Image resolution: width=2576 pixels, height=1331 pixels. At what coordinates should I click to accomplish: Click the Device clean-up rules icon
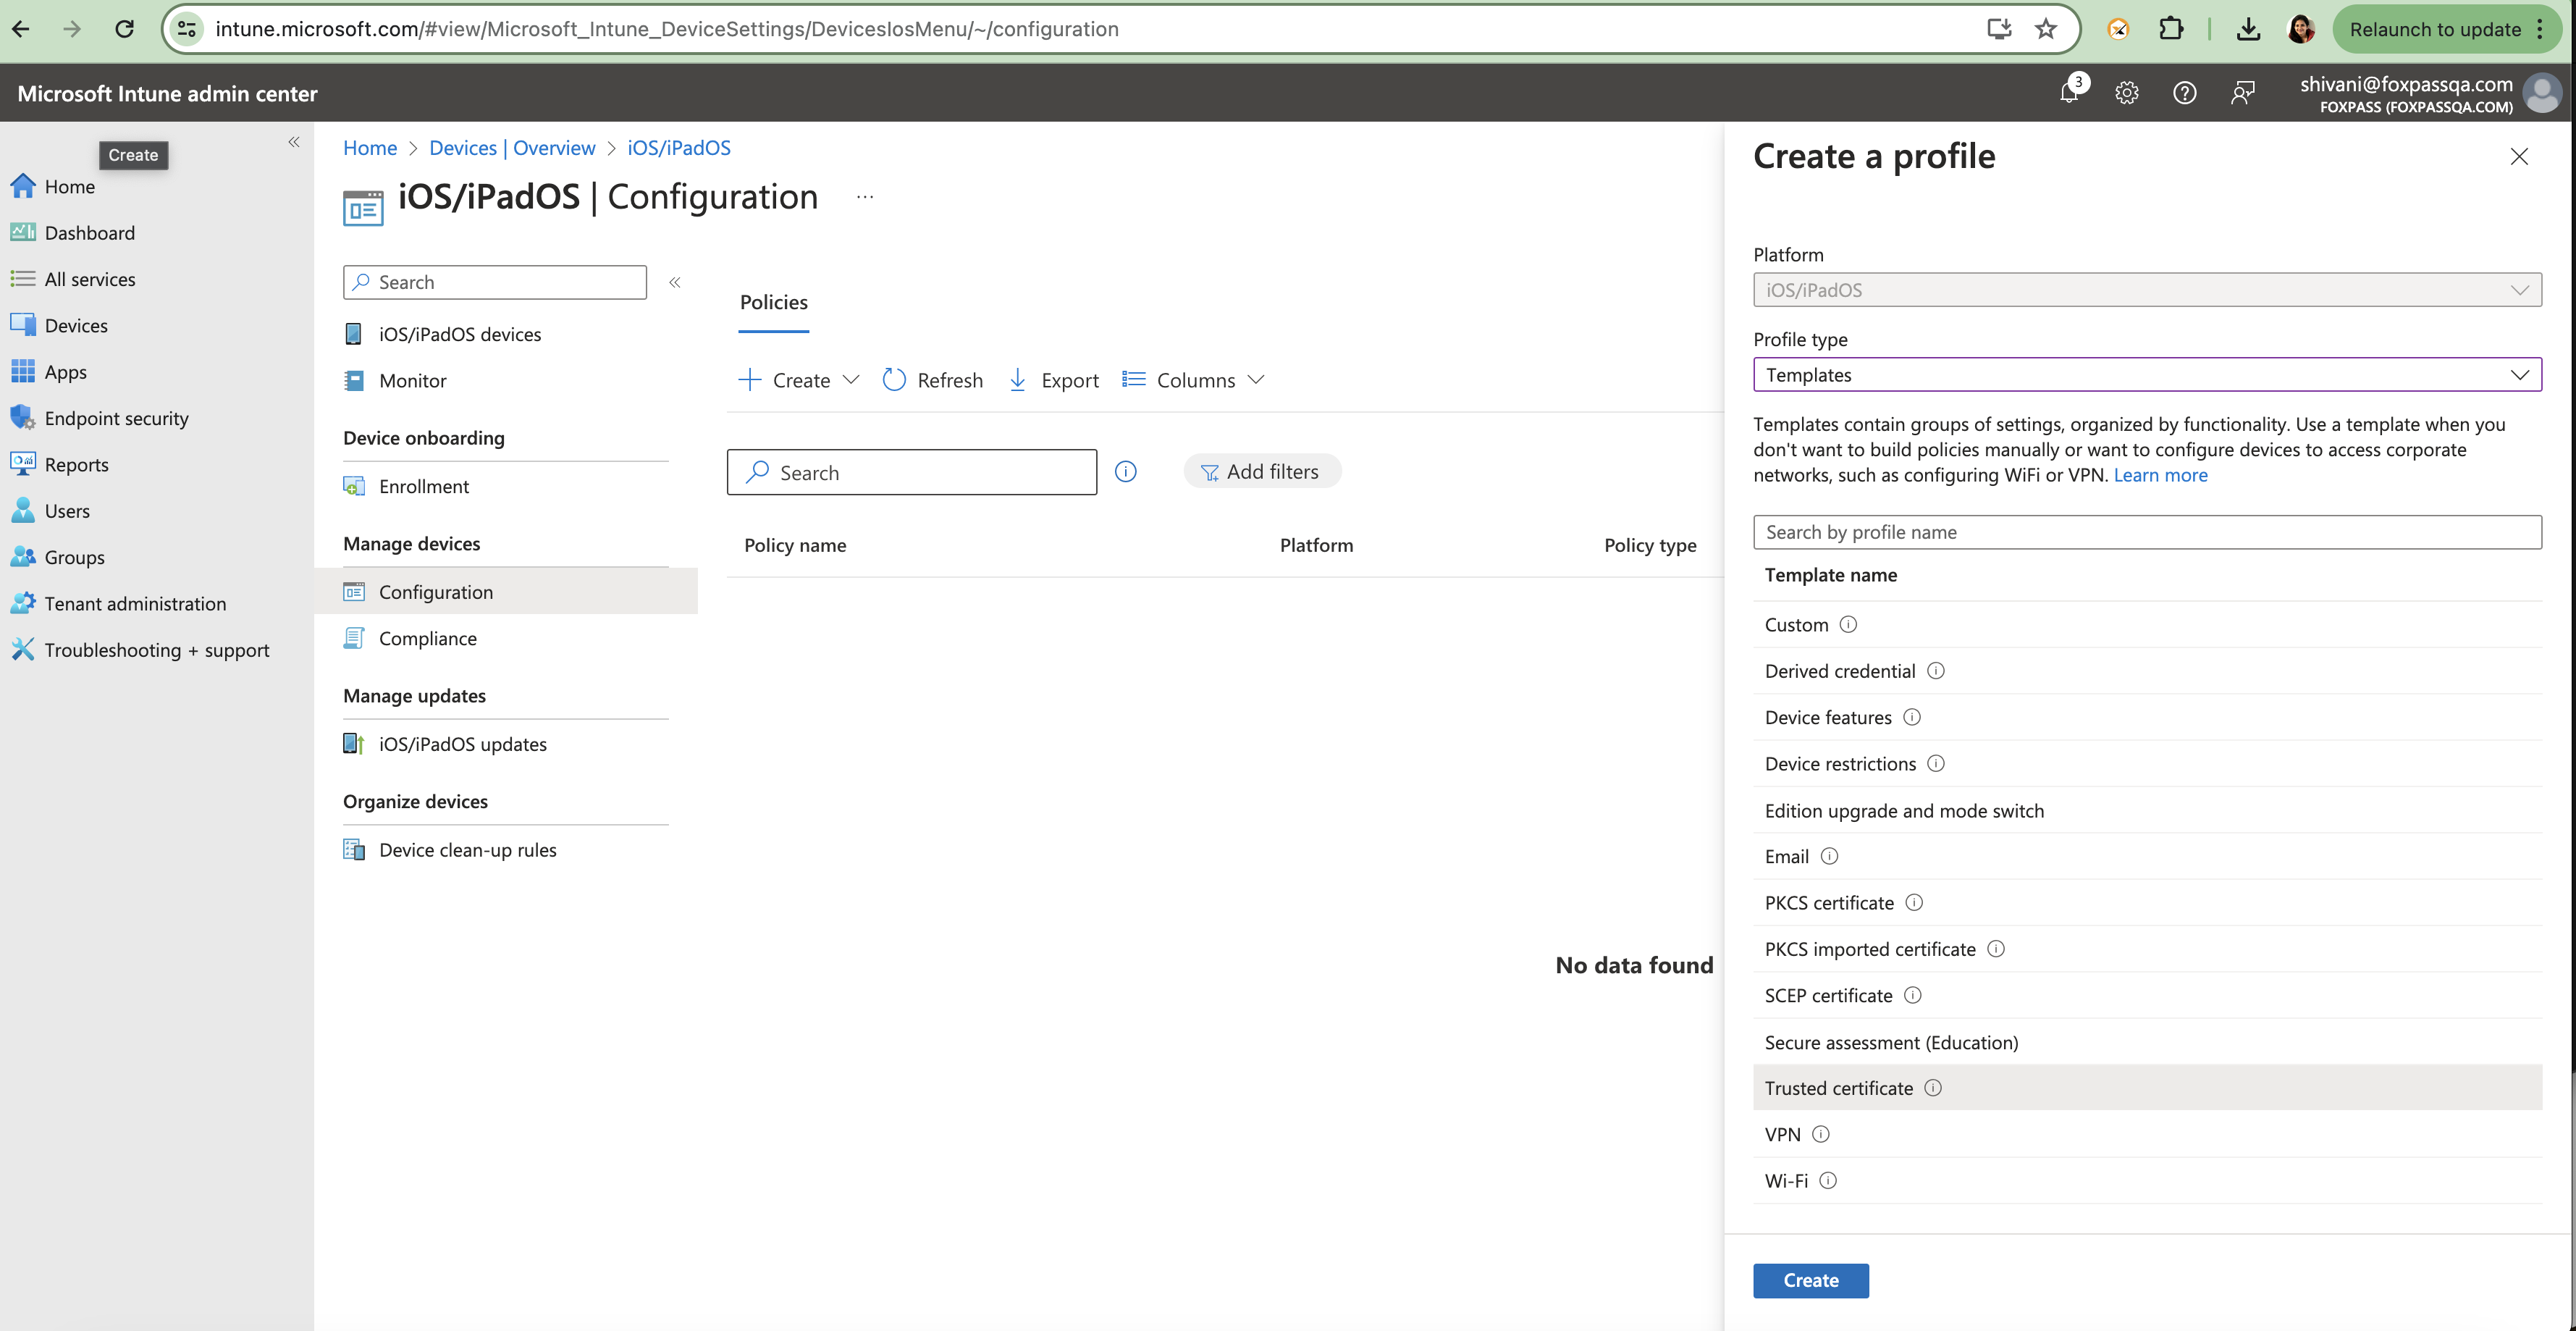(353, 849)
